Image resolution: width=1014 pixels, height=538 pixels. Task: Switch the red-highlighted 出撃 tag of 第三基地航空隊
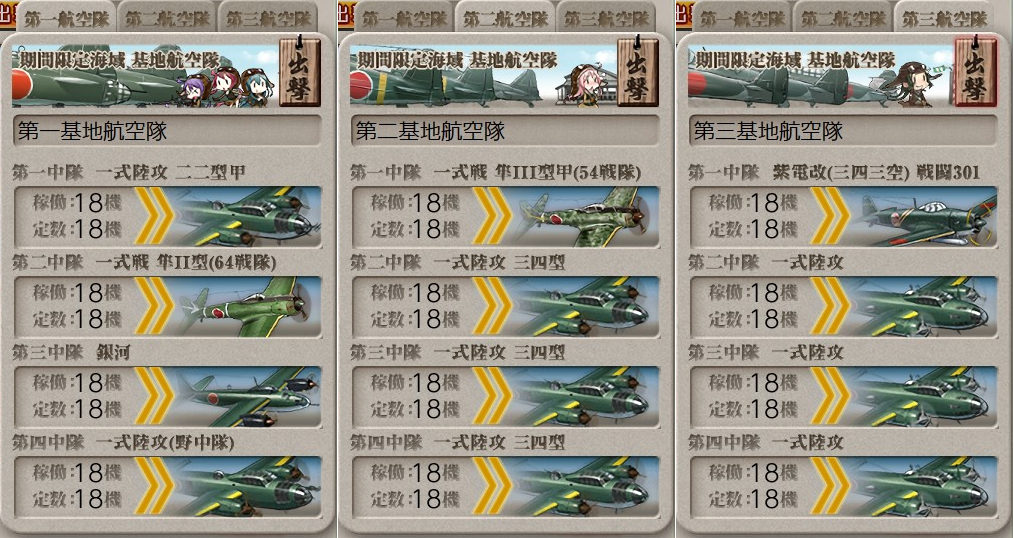click(975, 71)
